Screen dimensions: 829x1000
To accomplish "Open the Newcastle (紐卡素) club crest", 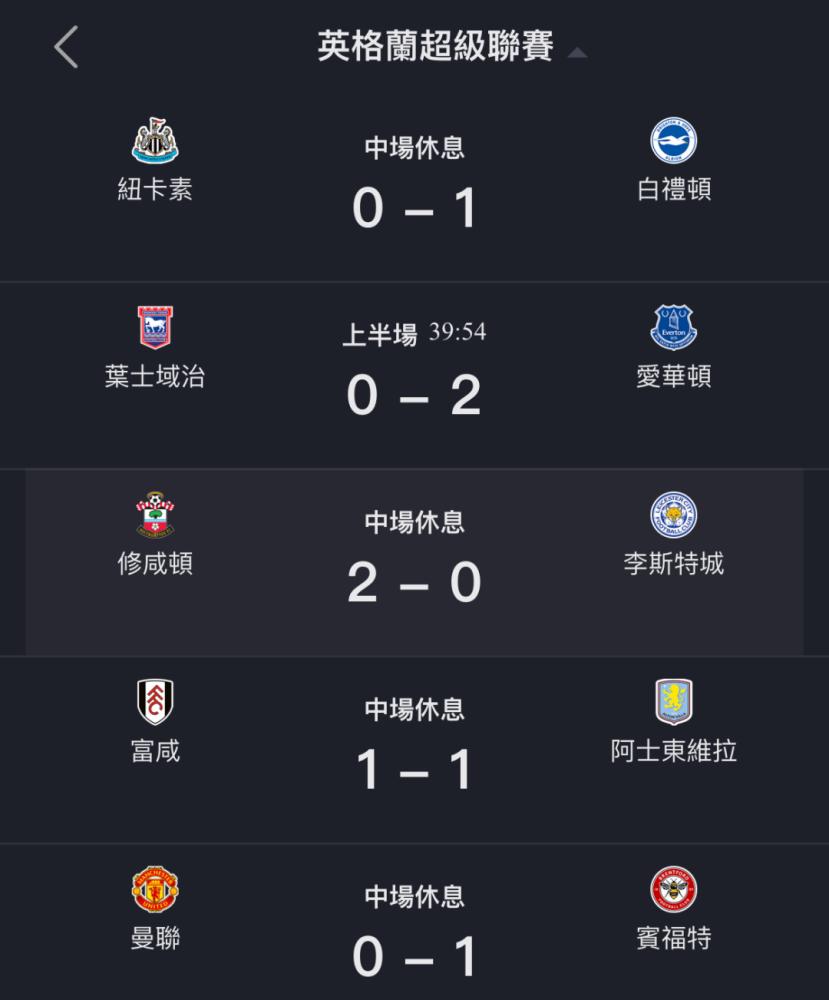I will click(x=155, y=140).
